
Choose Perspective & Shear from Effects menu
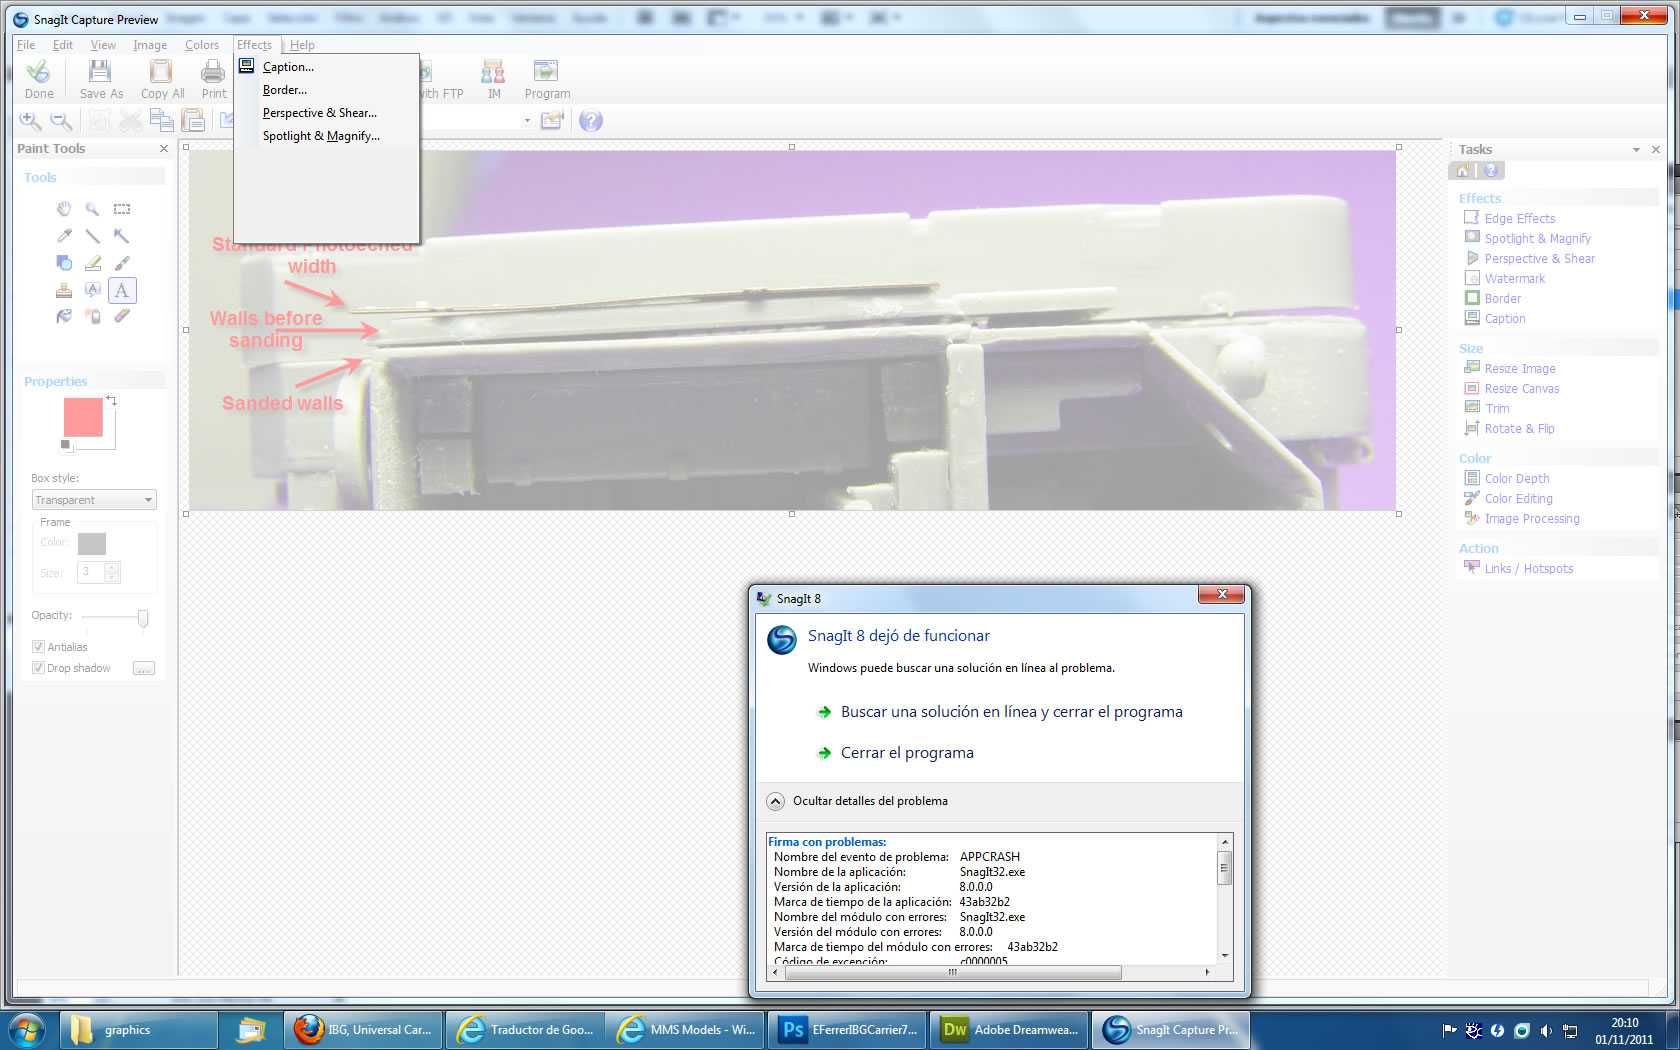[x=319, y=113]
